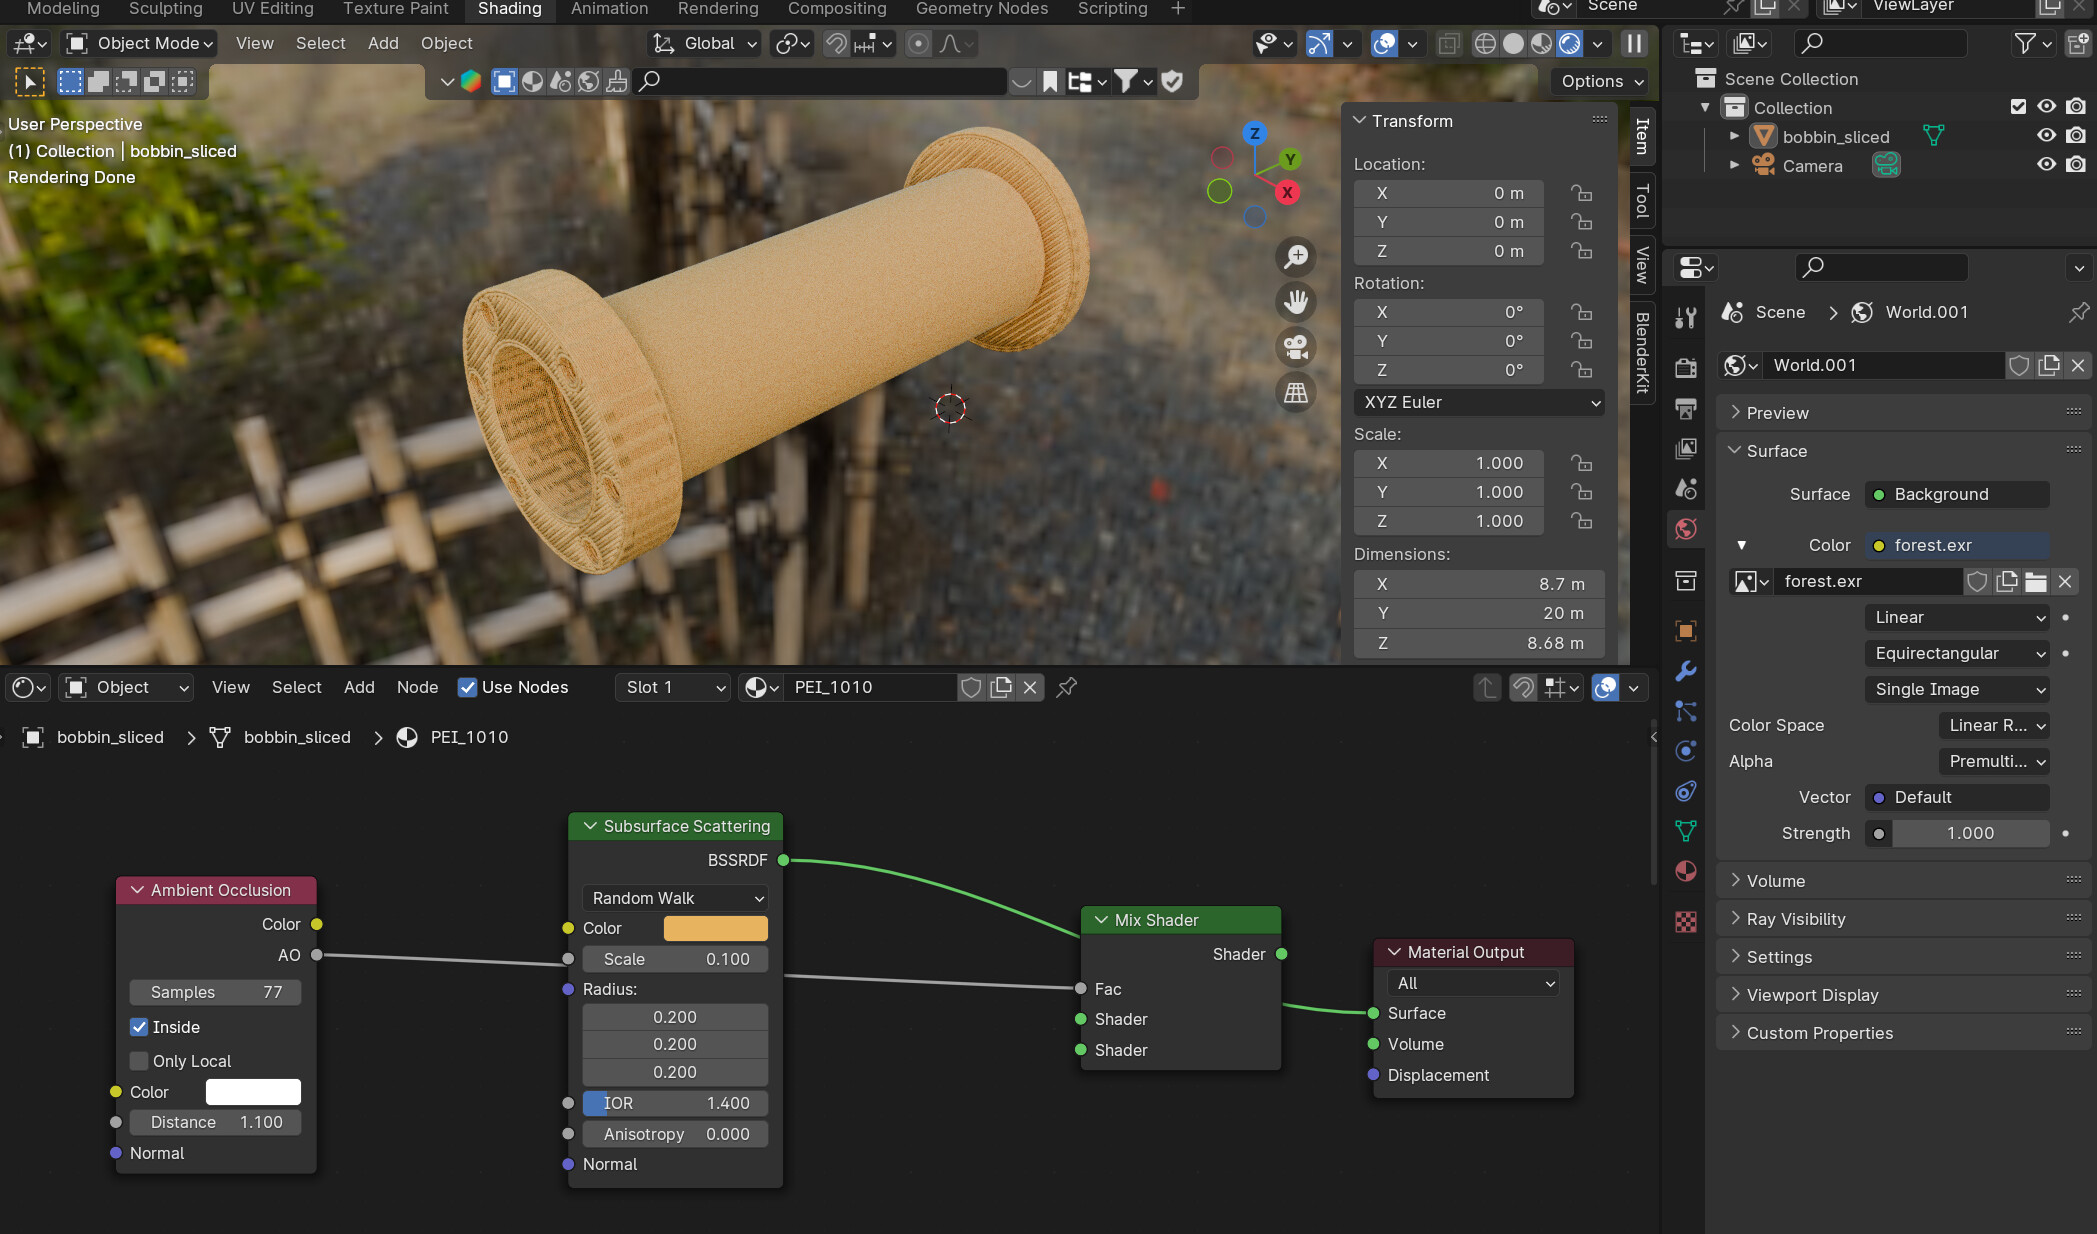The image size is (2097, 1234).
Task: Disable Camera in renders
Action: [x=2076, y=165]
